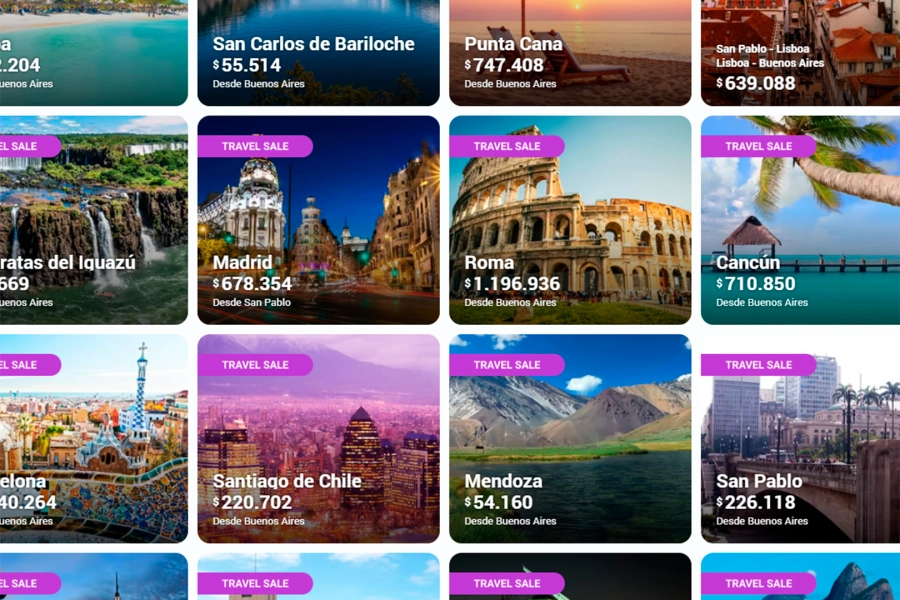Viewport: 900px width, 600px height.
Task: Select the Punta Cana price $747.408
Action: click(x=504, y=65)
